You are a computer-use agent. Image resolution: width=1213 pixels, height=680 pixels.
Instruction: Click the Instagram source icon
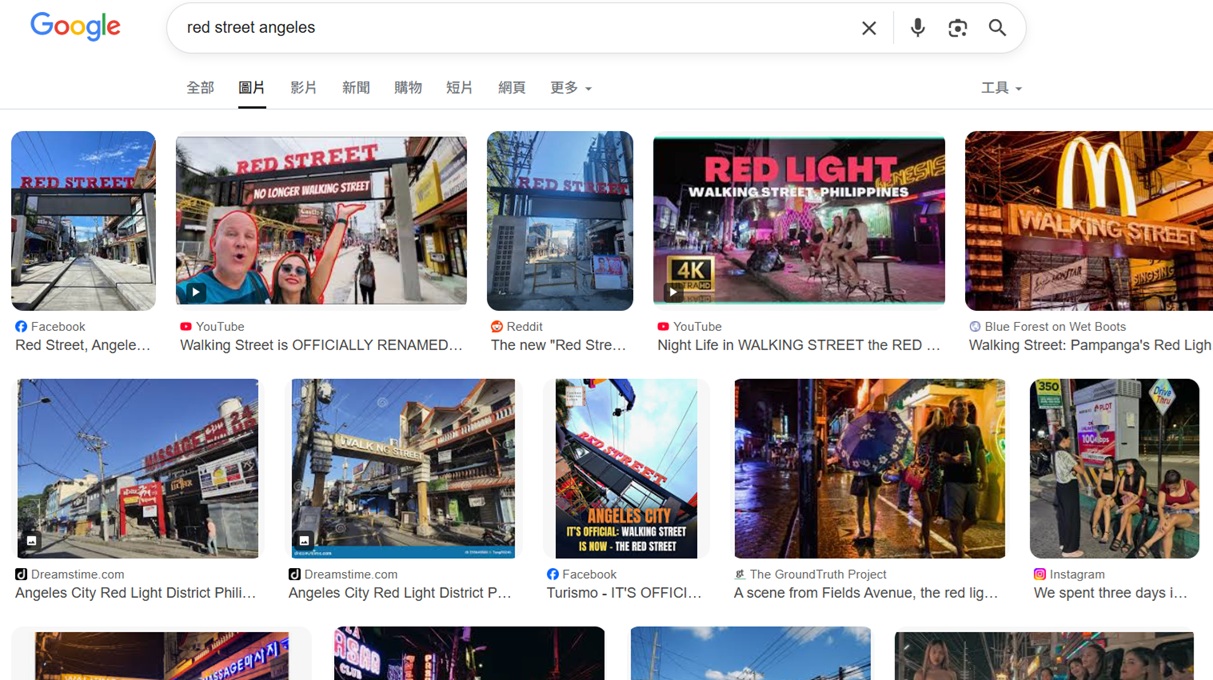coord(1040,574)
